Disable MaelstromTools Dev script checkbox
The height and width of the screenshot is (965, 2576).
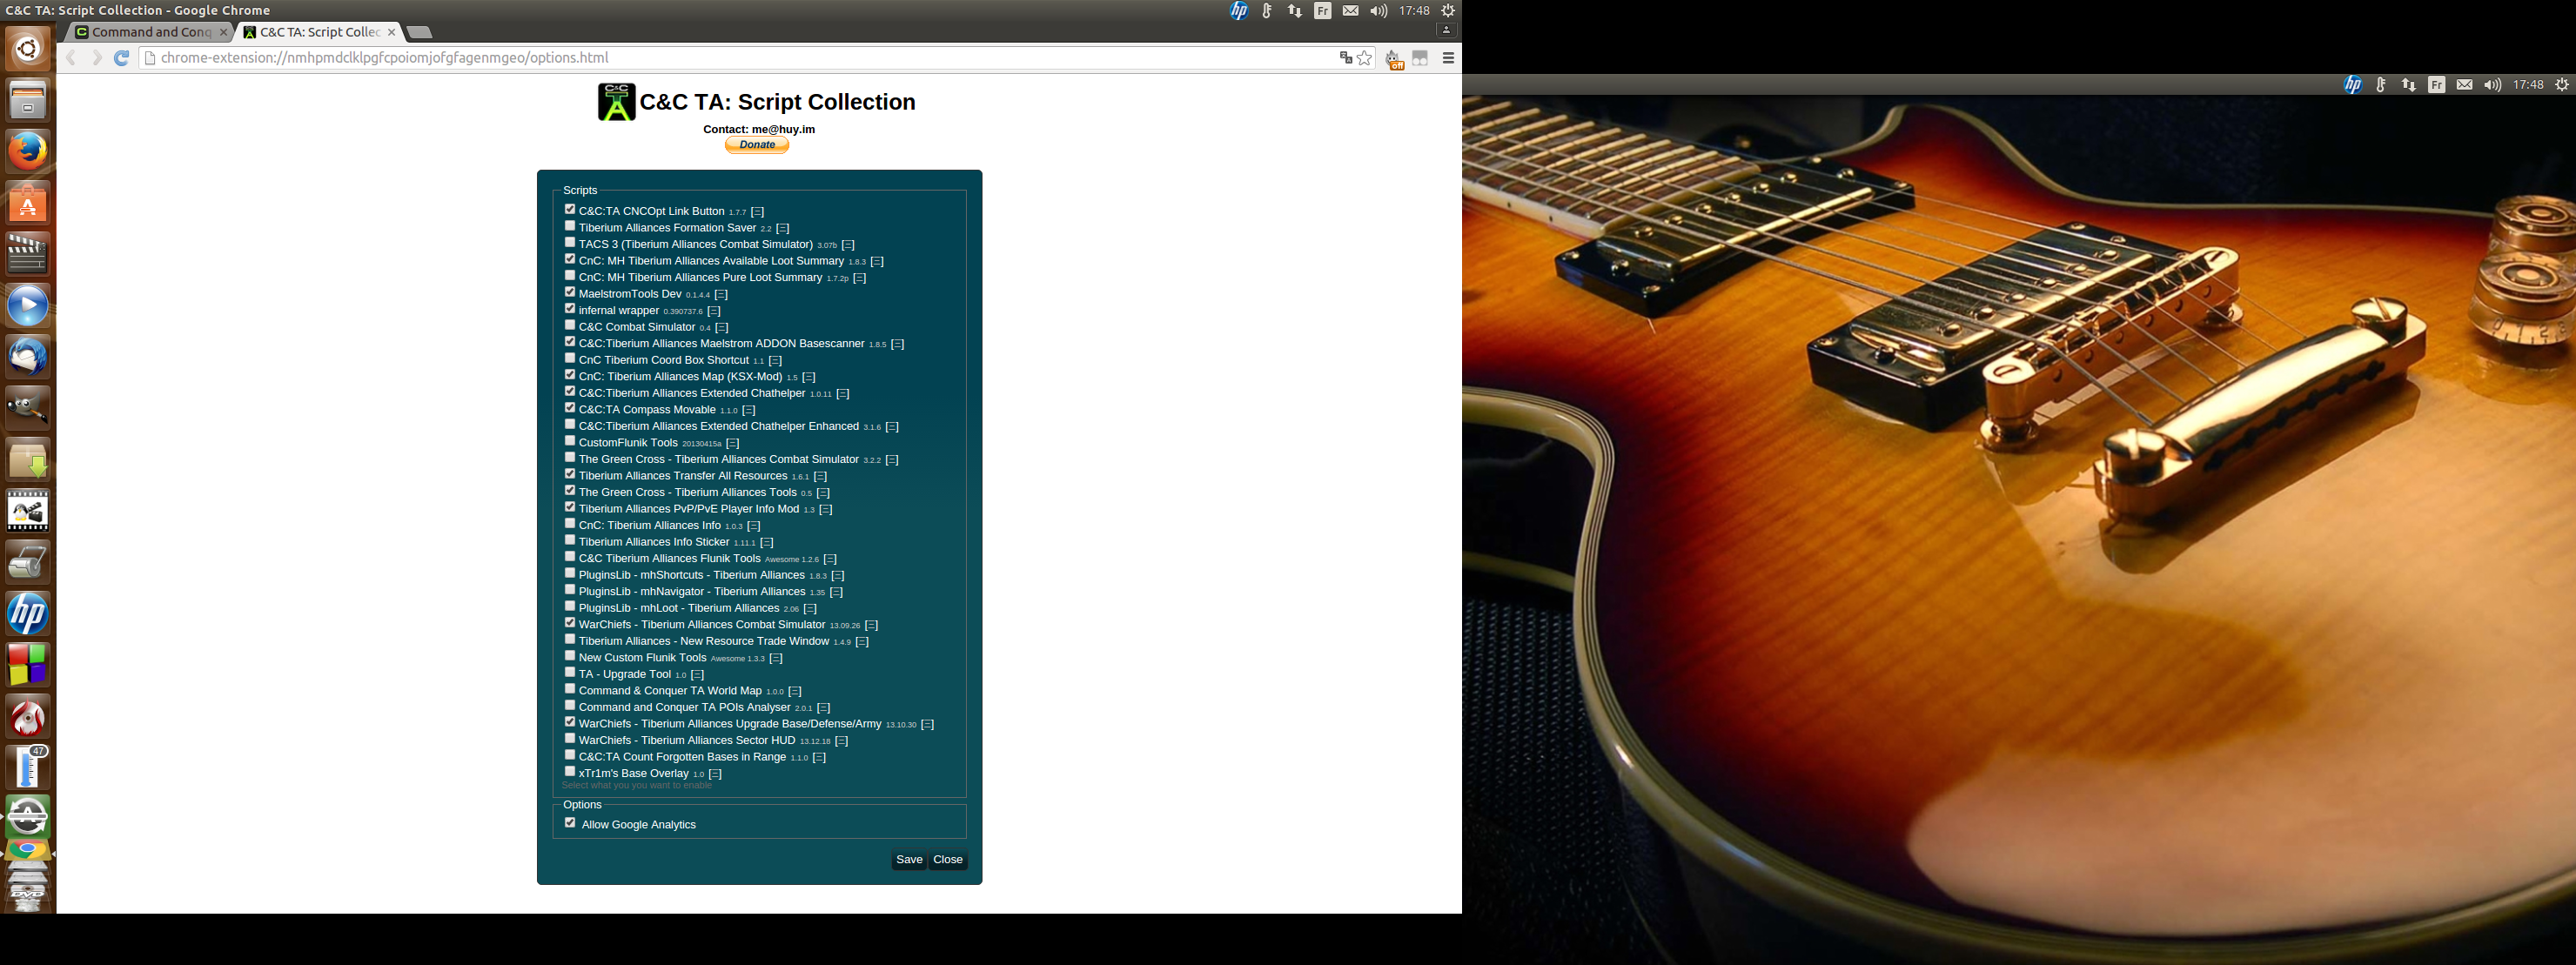(x=570, y=292)
